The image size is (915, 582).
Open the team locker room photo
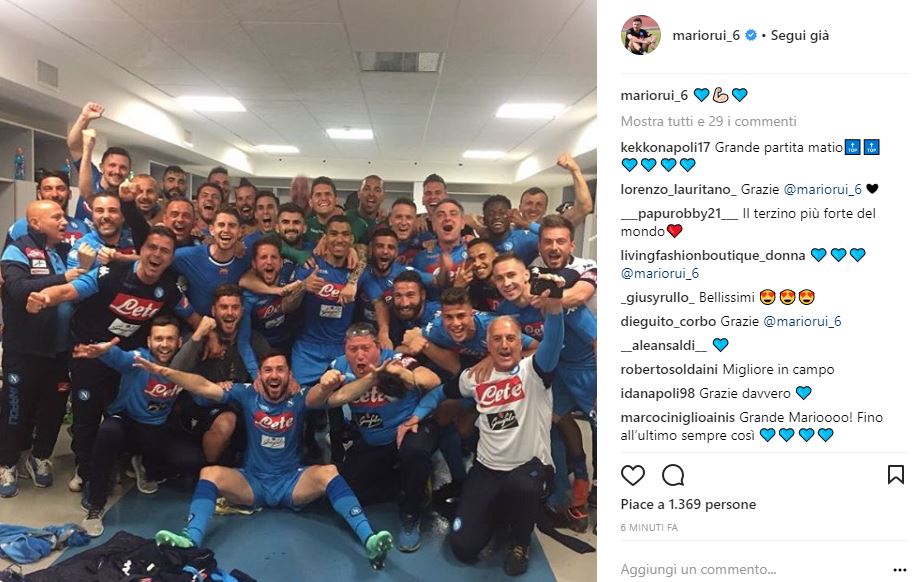point(298,291)
